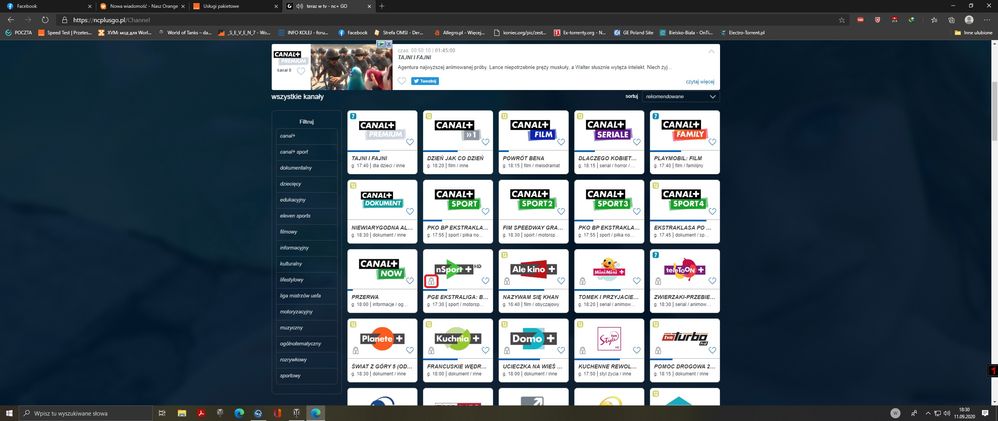Favorite the CANAL+ Premium channel heart icon
The width and height of the screenshot is (998, 421).
pyautogui.click(x=410, y=142)
